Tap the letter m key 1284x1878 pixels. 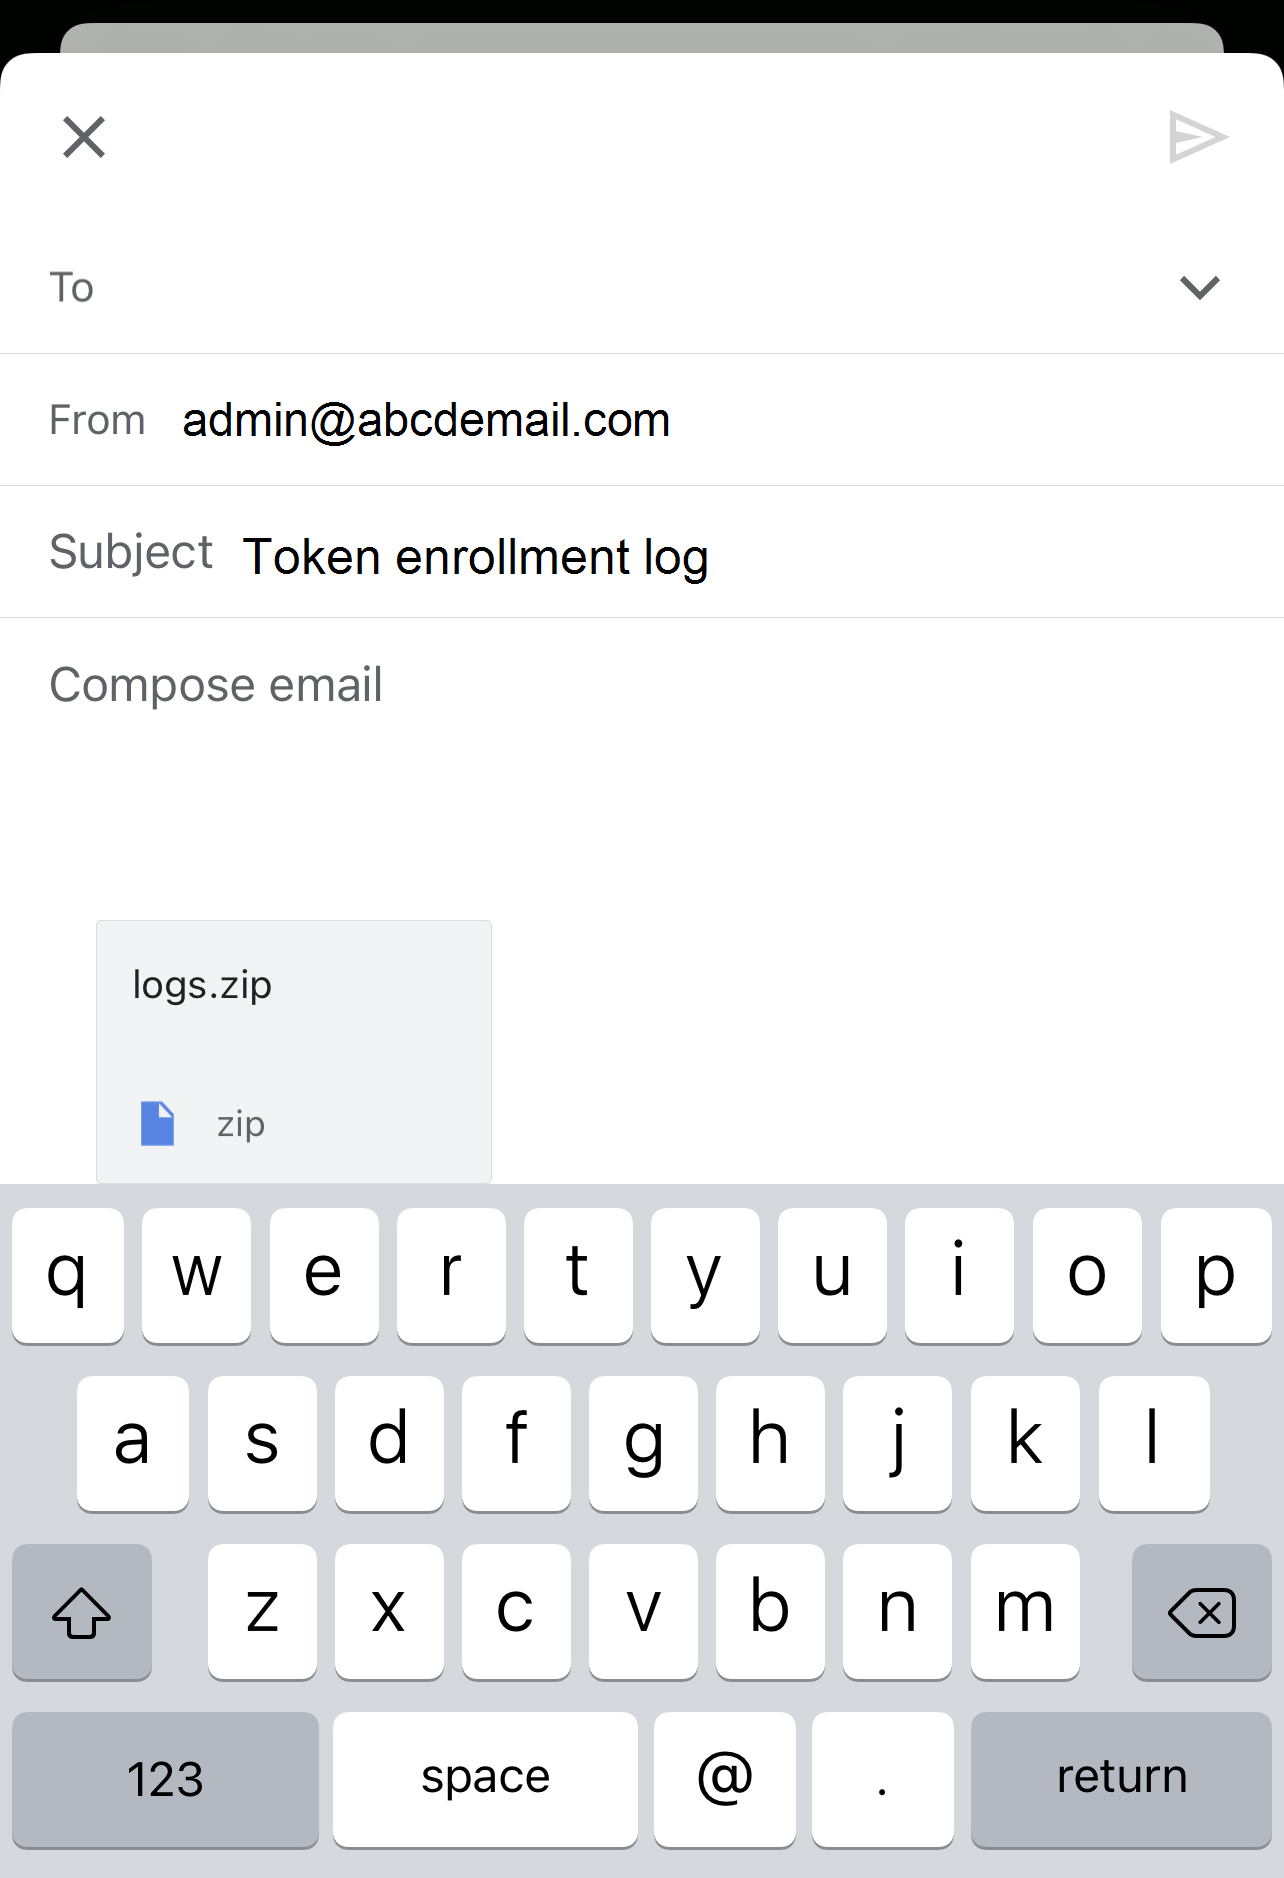point(1025,1611)
